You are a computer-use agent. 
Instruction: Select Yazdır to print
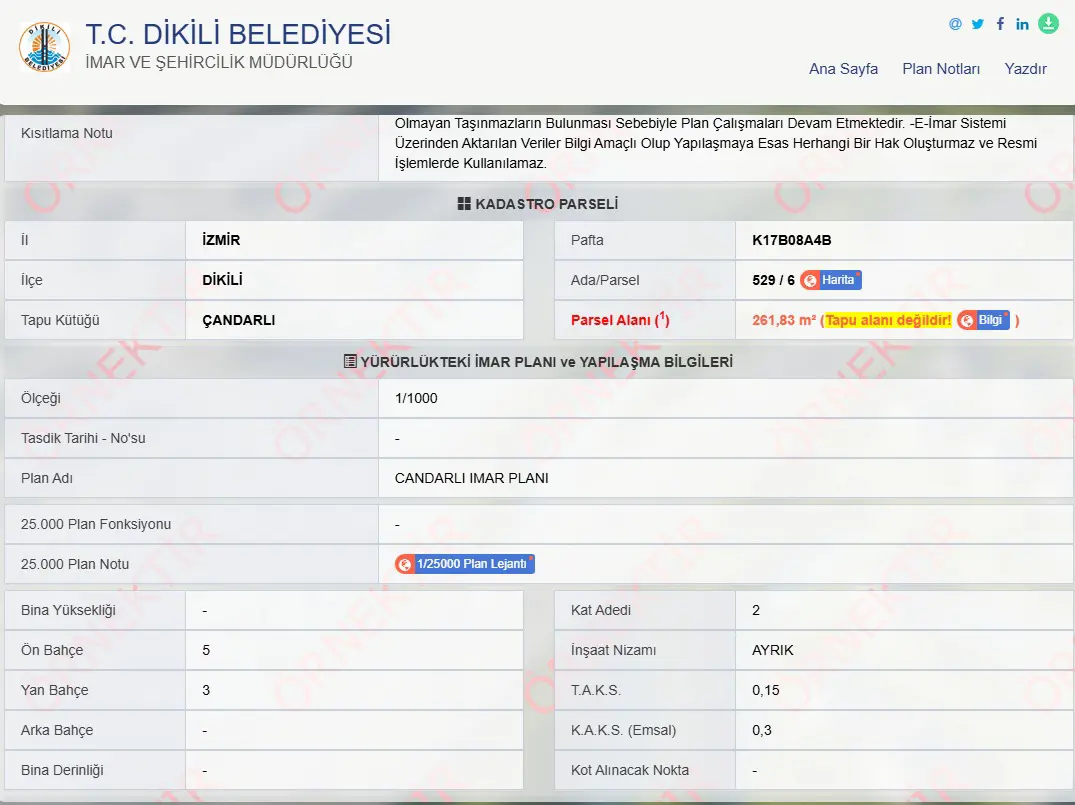pyautogui.click(x=1026, y=69)
